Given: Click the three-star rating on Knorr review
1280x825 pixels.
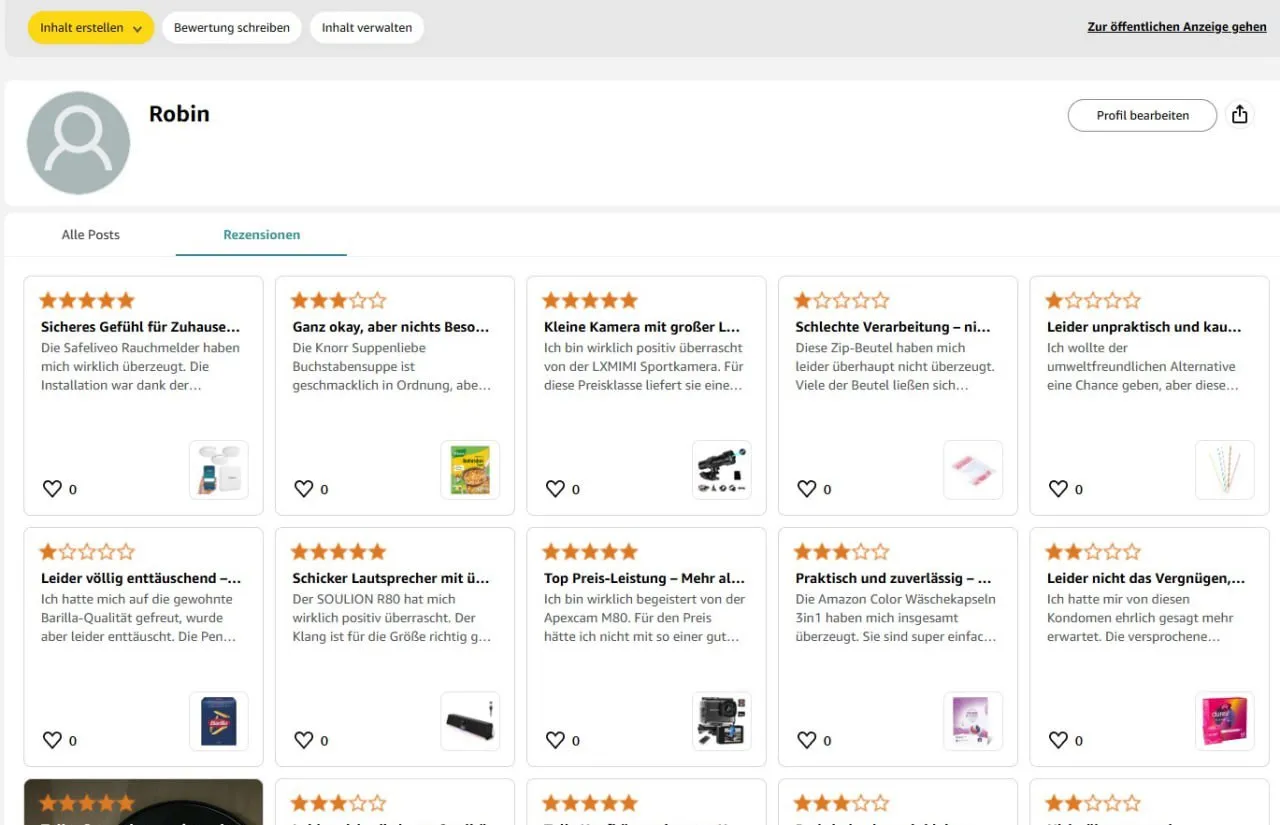Looking at the screenshot, I should click(x=338, y=300).
